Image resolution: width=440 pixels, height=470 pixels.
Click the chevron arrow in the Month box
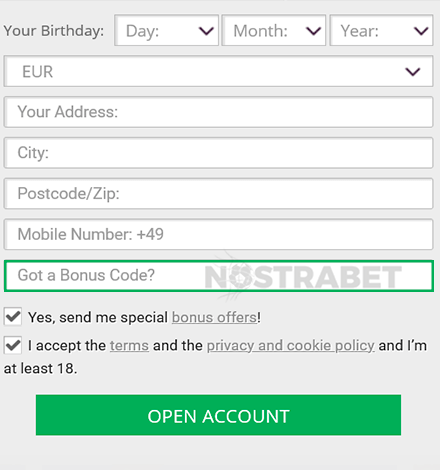coord(313,31)
